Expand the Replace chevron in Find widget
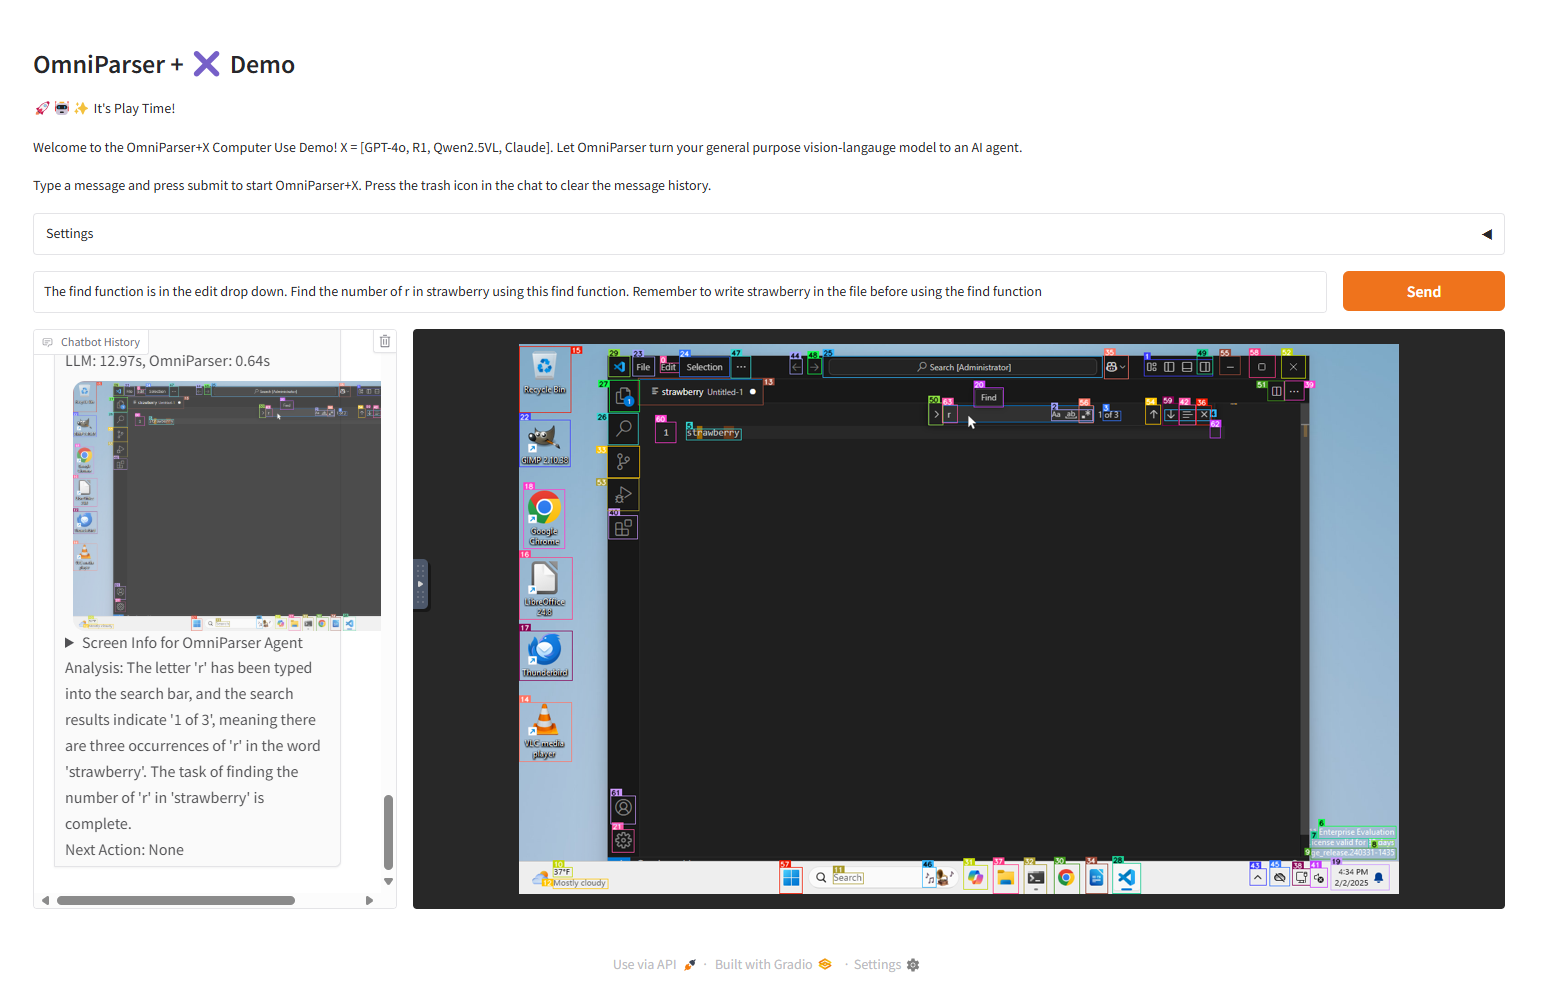1547x985 pixels. click(936, 414)
